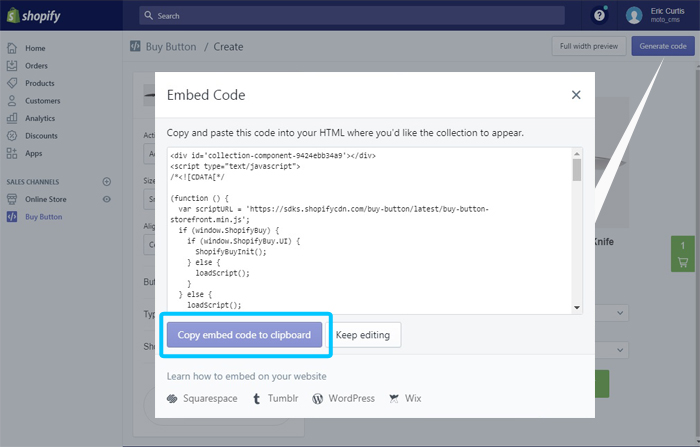Viewport: 700px width, 447px height.
Task: Click the Eric Curtis account name
Action: (667, 11)
